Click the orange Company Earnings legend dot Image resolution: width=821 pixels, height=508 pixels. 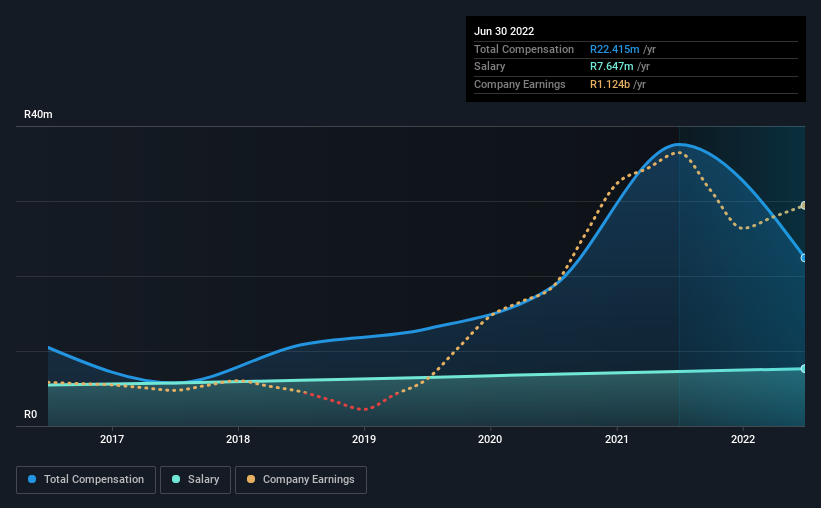(251, 479)
